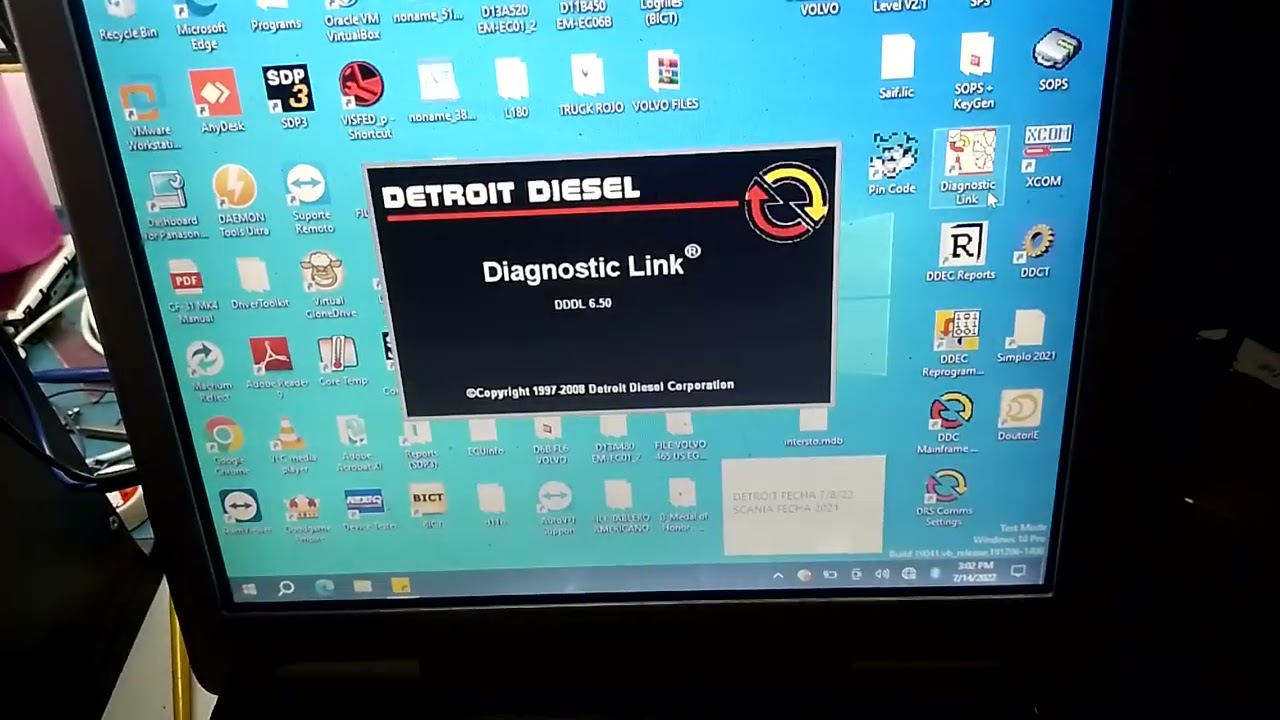
Task: Open the SOPS desktop icon
Action: point(1055,60)
